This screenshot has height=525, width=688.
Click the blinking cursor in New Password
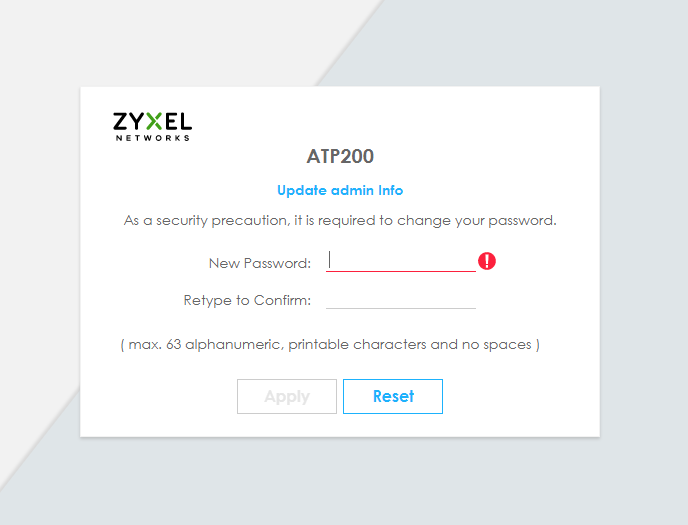point(329,261)
